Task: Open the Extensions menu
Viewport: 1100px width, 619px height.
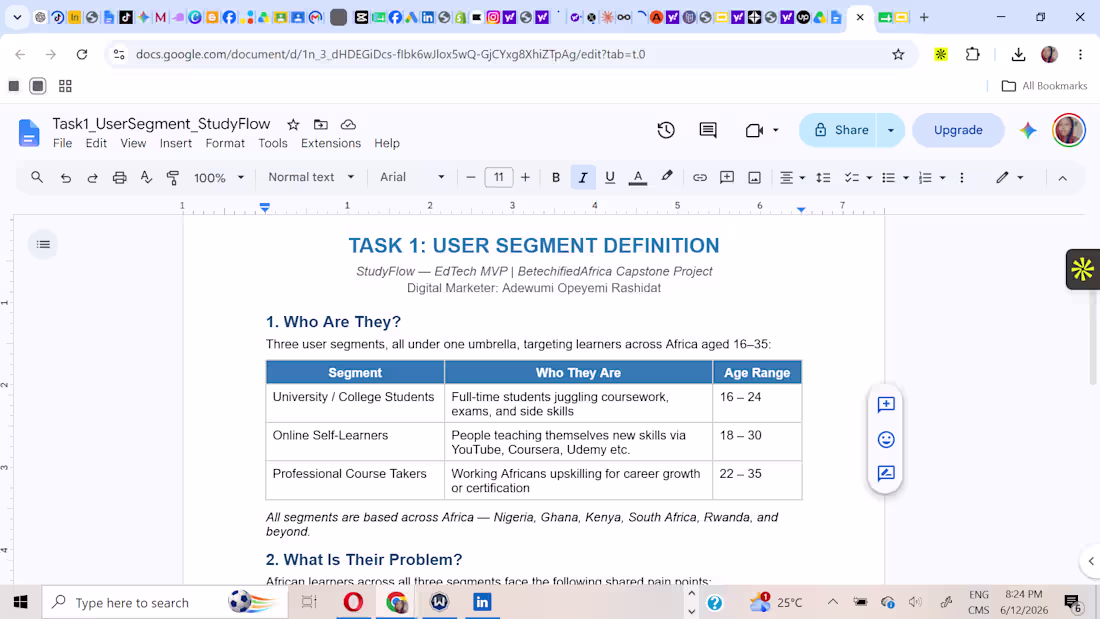Action: click(x=331, y=143)
